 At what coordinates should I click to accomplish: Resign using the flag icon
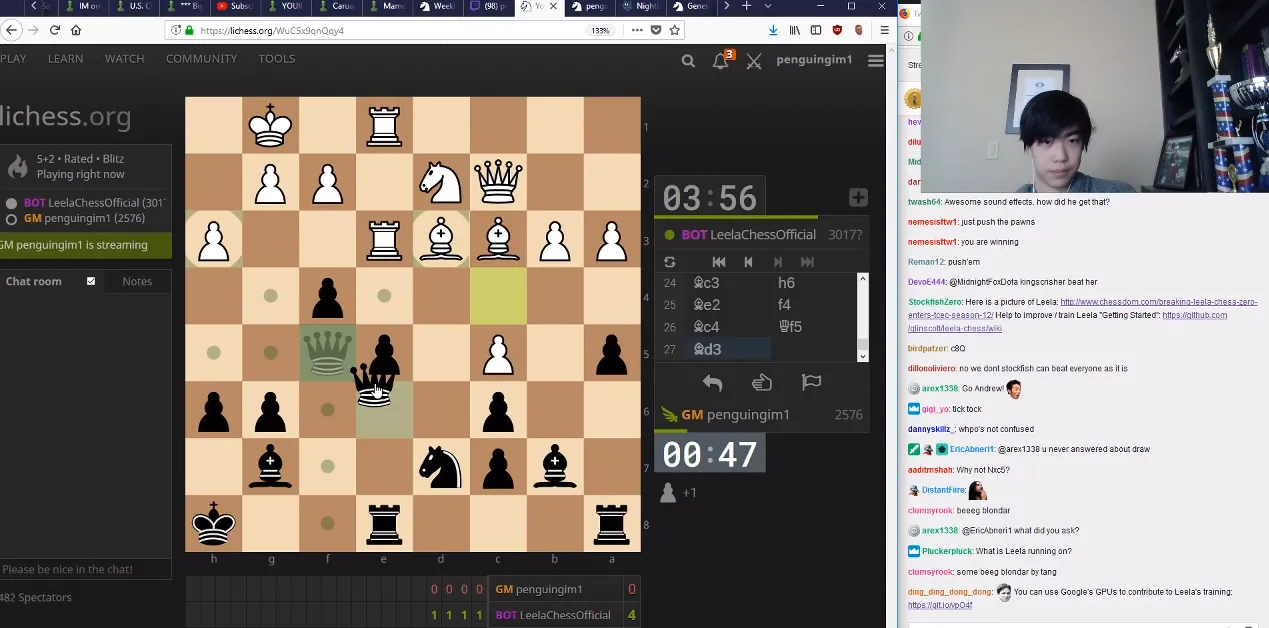pyautogui.click(x=811, y=382)
